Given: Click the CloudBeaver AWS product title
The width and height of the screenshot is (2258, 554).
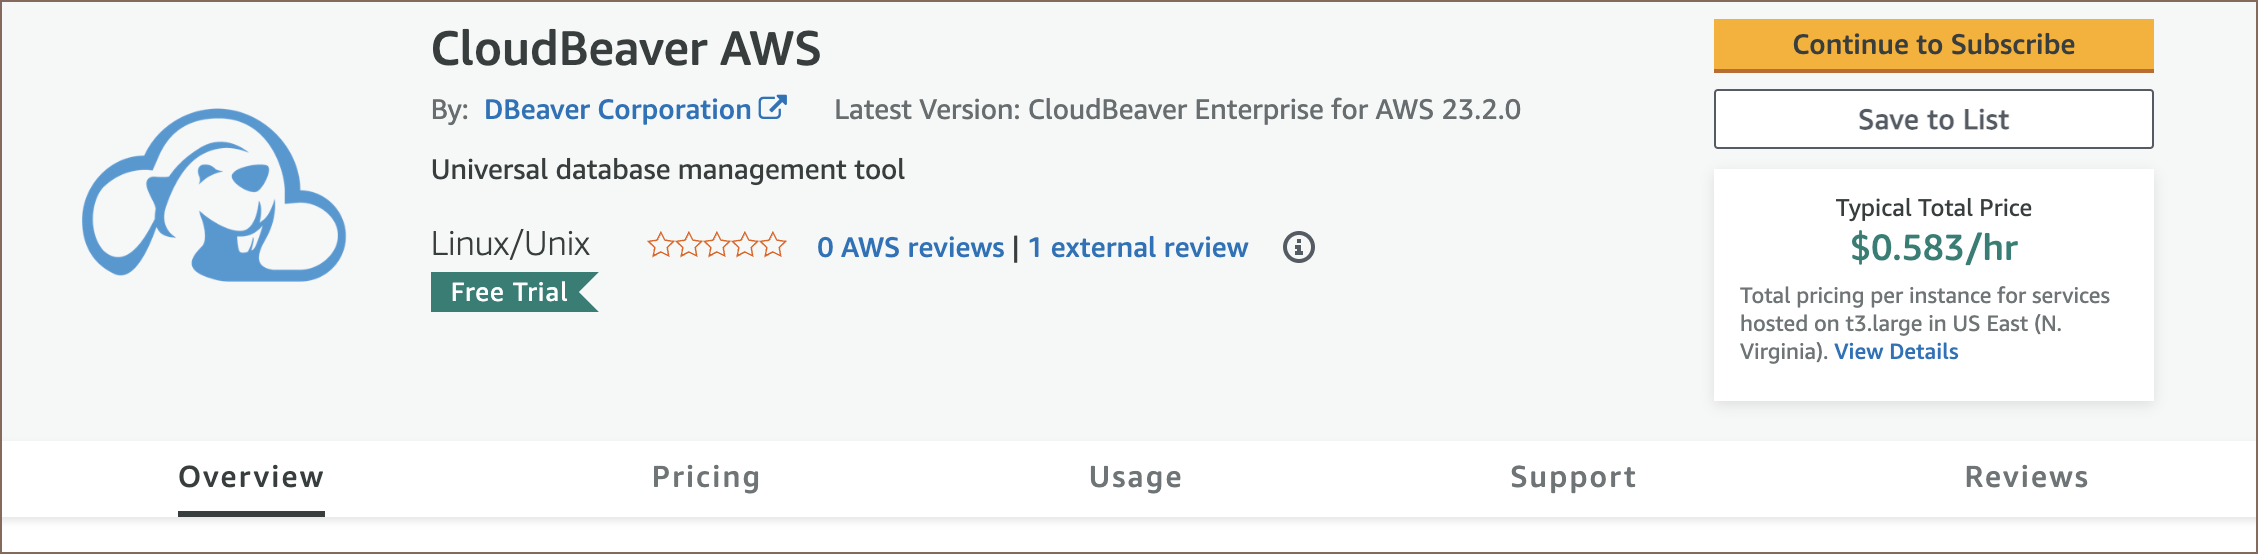Looking at the screenshot, I should click(626, 49).
